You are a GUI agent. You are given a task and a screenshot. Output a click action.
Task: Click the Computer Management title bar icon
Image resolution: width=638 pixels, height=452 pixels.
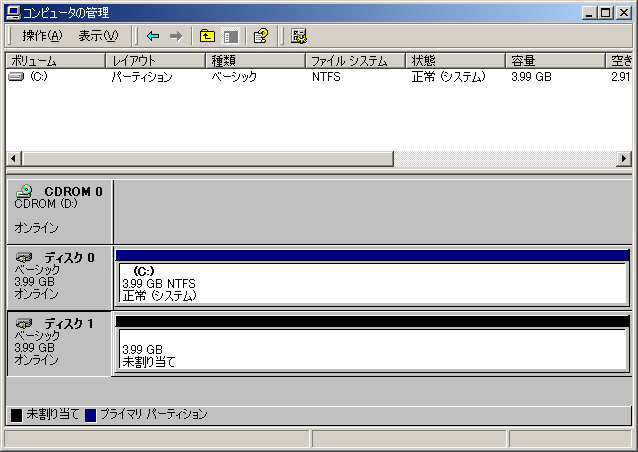(13, 13)
